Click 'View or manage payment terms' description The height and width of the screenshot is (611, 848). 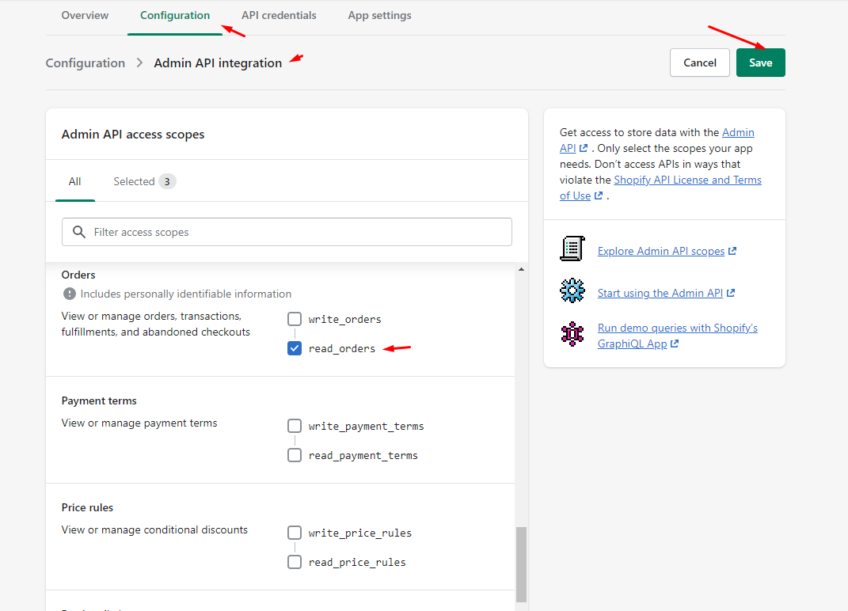tap(139, 423)
